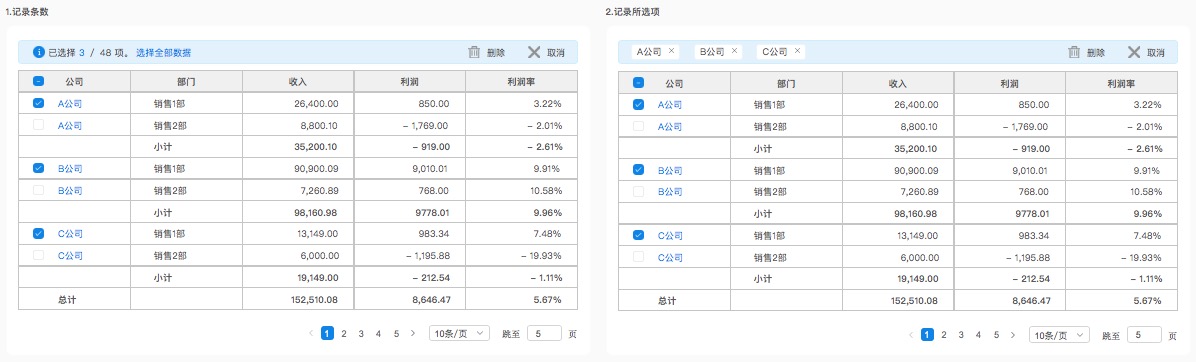Viewport: 1196px width, 362px height.
Task: Uncheck A公司 销售1部 row in 记录条数 table
Action: [38, 103]
